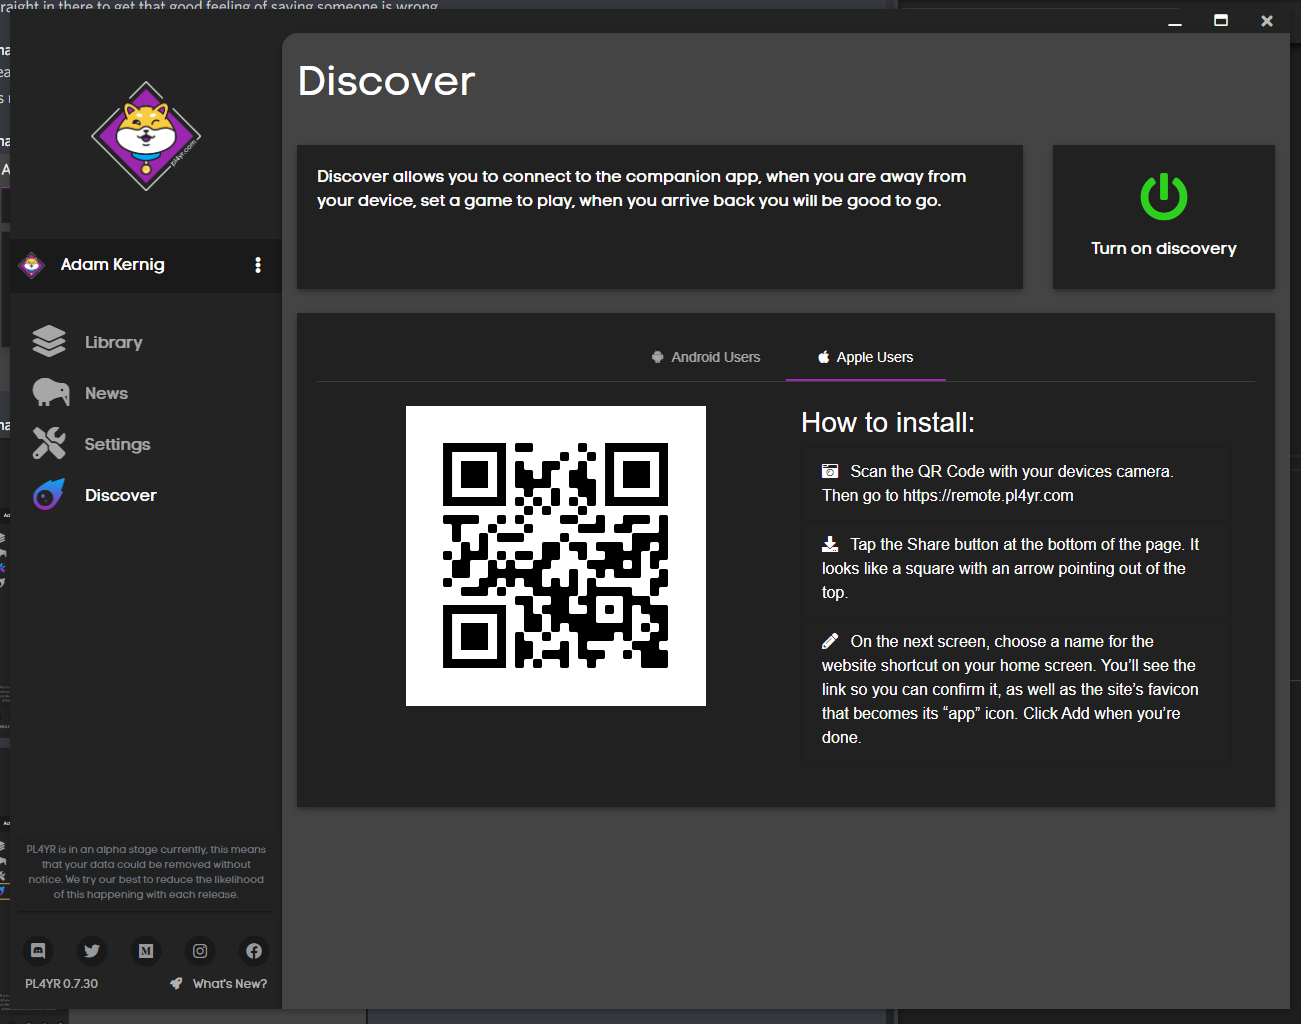Open the What's New link

pos(230,984)
